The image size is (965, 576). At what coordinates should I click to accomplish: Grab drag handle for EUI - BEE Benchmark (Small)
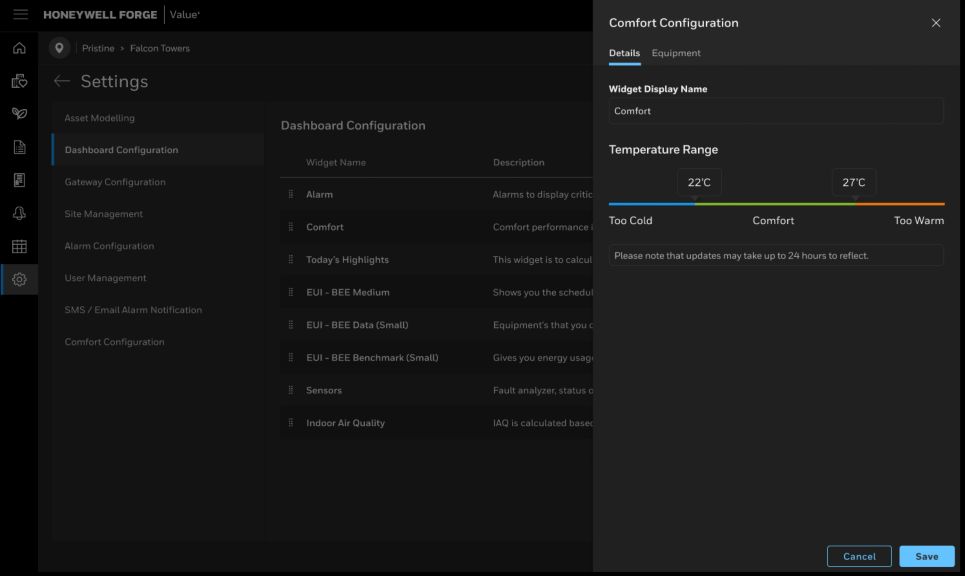290,358
